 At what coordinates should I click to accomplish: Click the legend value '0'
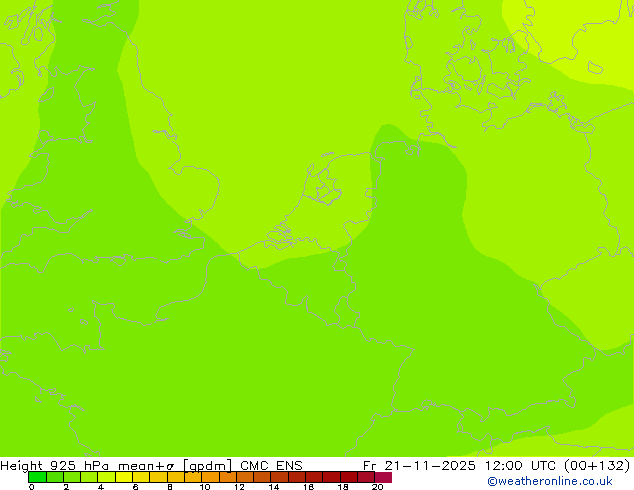tap(32, 487)
